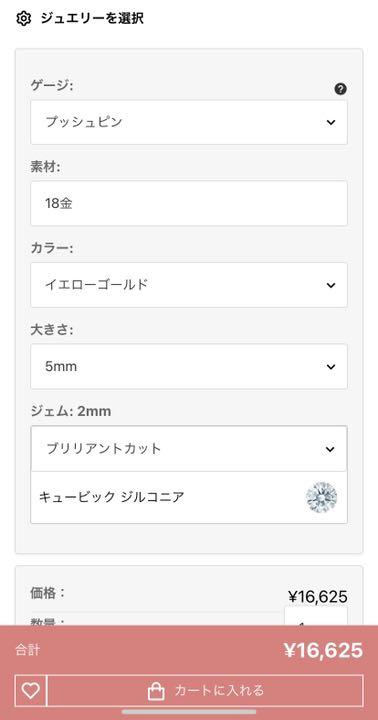Screen dimensions: 378x720
Task: Collapse the ブリリアントカット gem dropdown
Action: point(189,449)
